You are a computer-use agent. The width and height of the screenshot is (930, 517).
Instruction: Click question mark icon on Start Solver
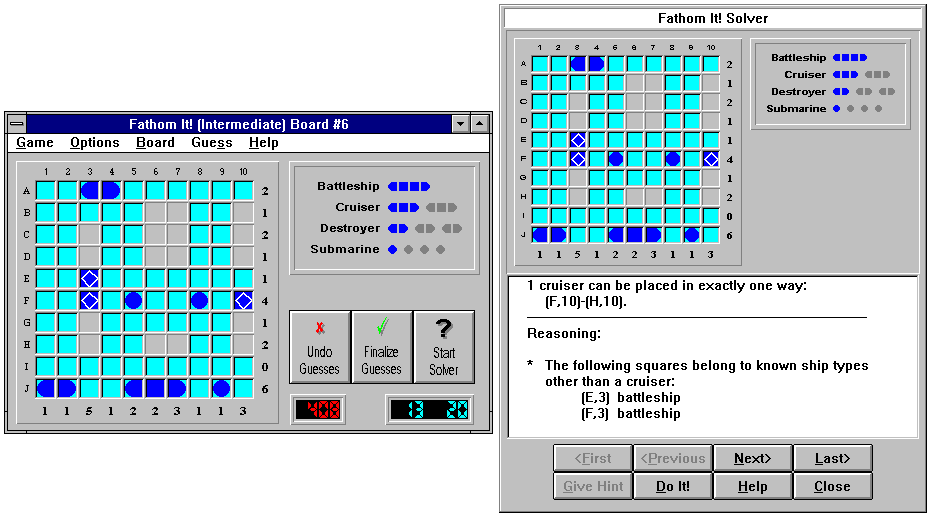coord(444,328)
